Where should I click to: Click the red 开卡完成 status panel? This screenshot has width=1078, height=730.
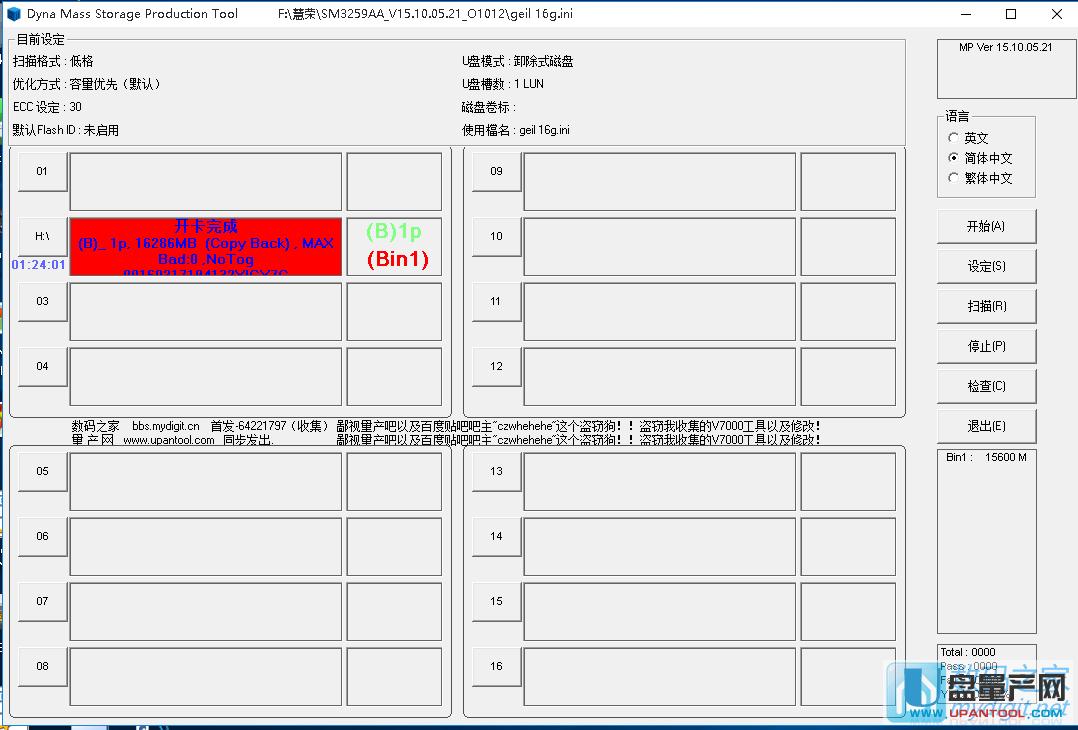205,246
